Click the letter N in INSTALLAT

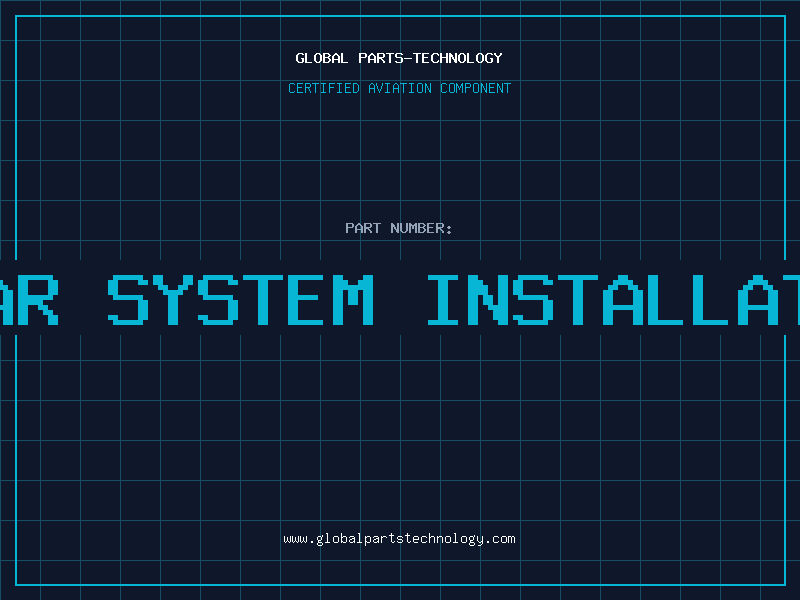point(490,300)
